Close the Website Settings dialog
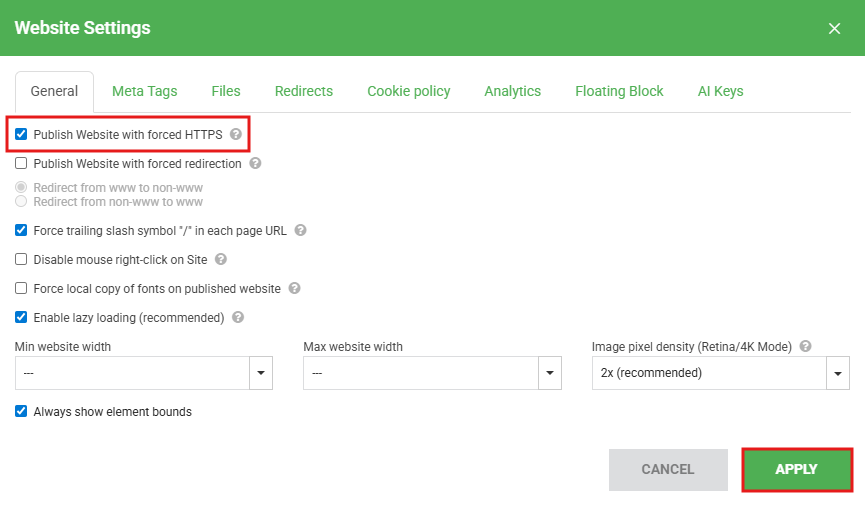 [x=834, y=28]
